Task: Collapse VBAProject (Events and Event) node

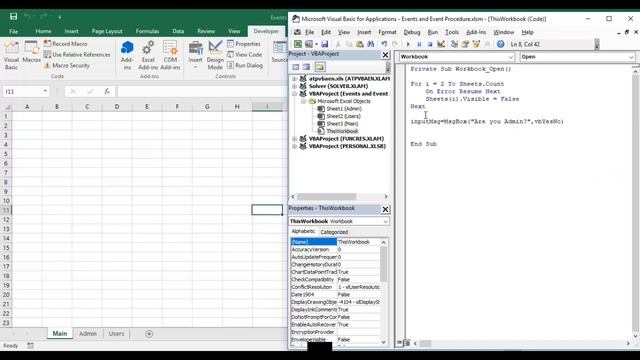Action: coord(294,93)
